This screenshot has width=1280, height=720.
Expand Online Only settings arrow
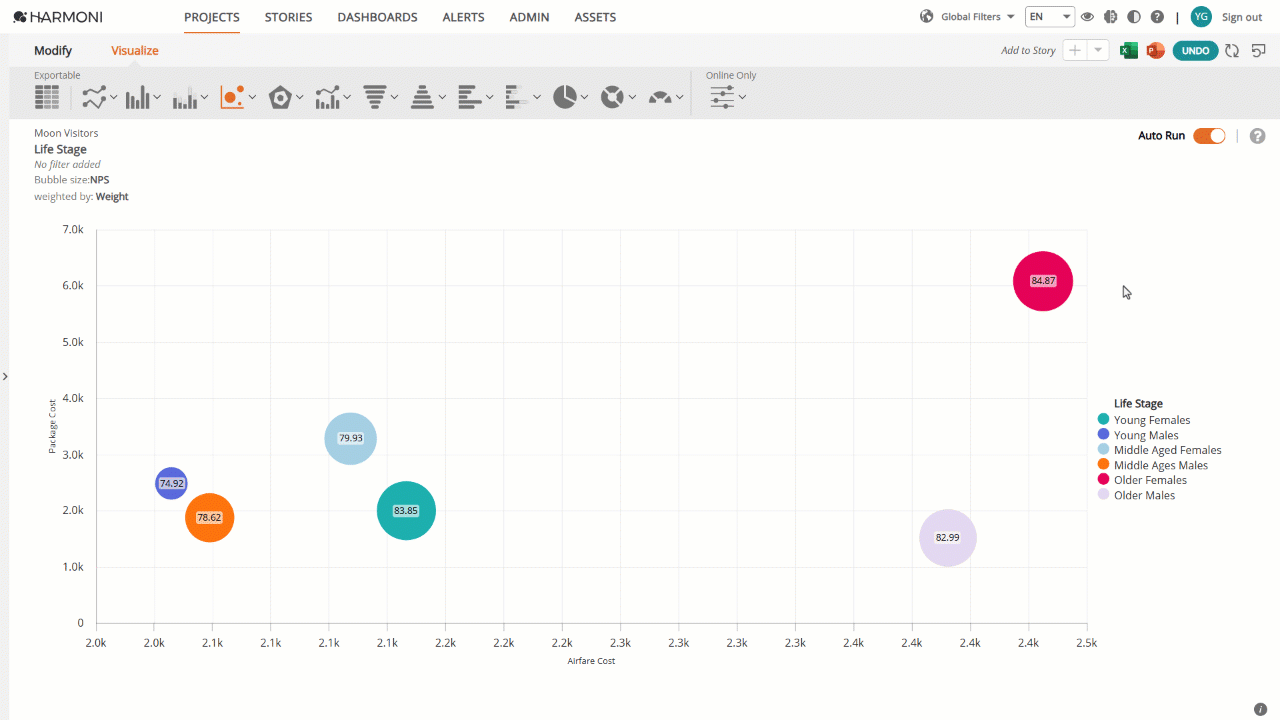742,97
